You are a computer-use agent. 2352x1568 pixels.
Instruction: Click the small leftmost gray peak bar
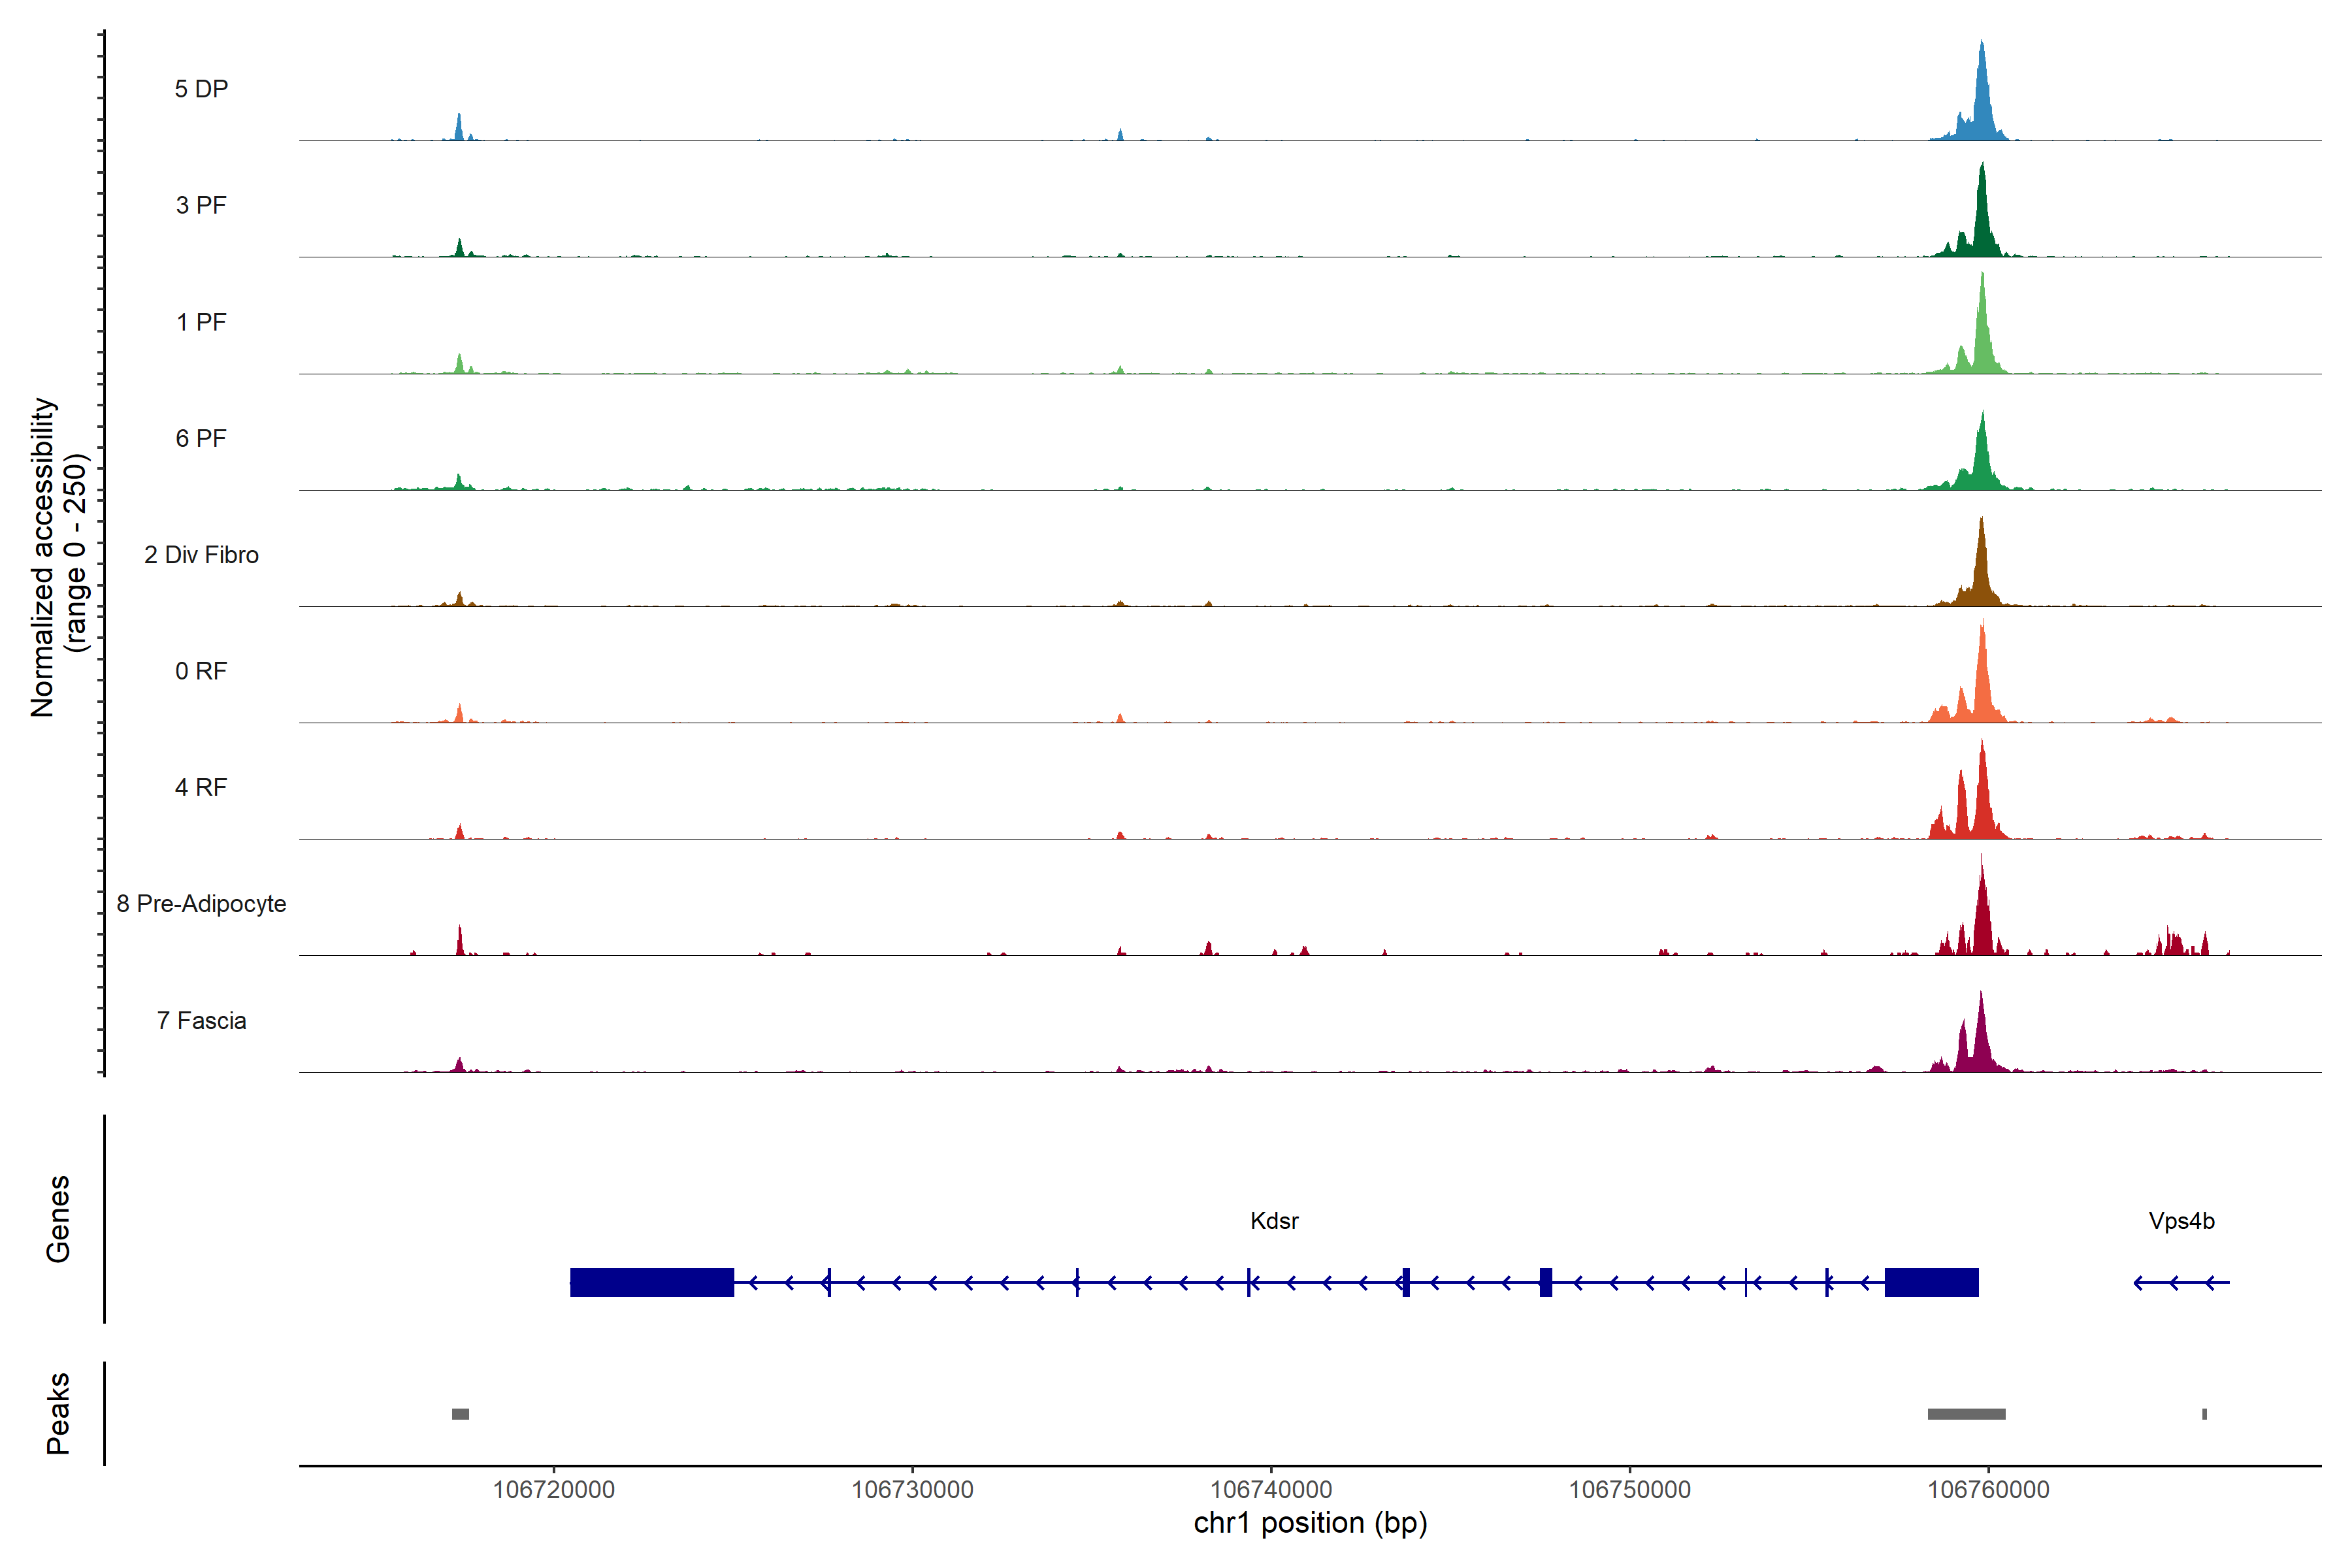[460, 1414]
